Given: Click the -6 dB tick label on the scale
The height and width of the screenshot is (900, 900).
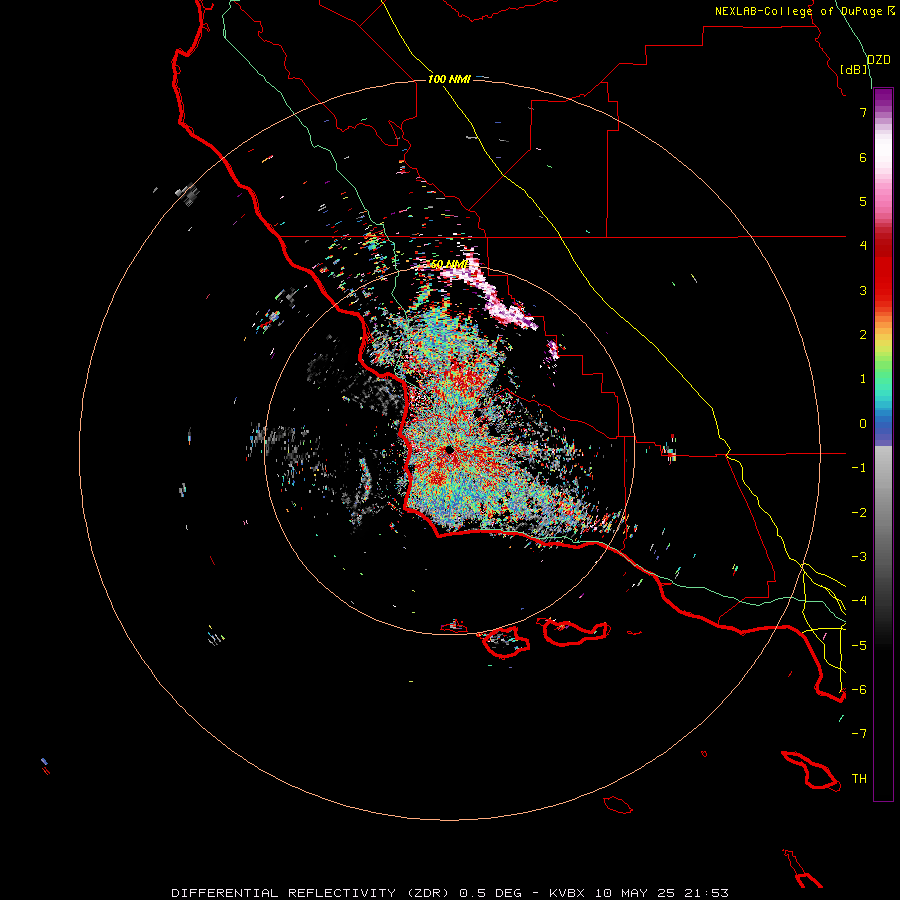Looking at the screenshot, I should pyautogui.click(x=859, y=690).
